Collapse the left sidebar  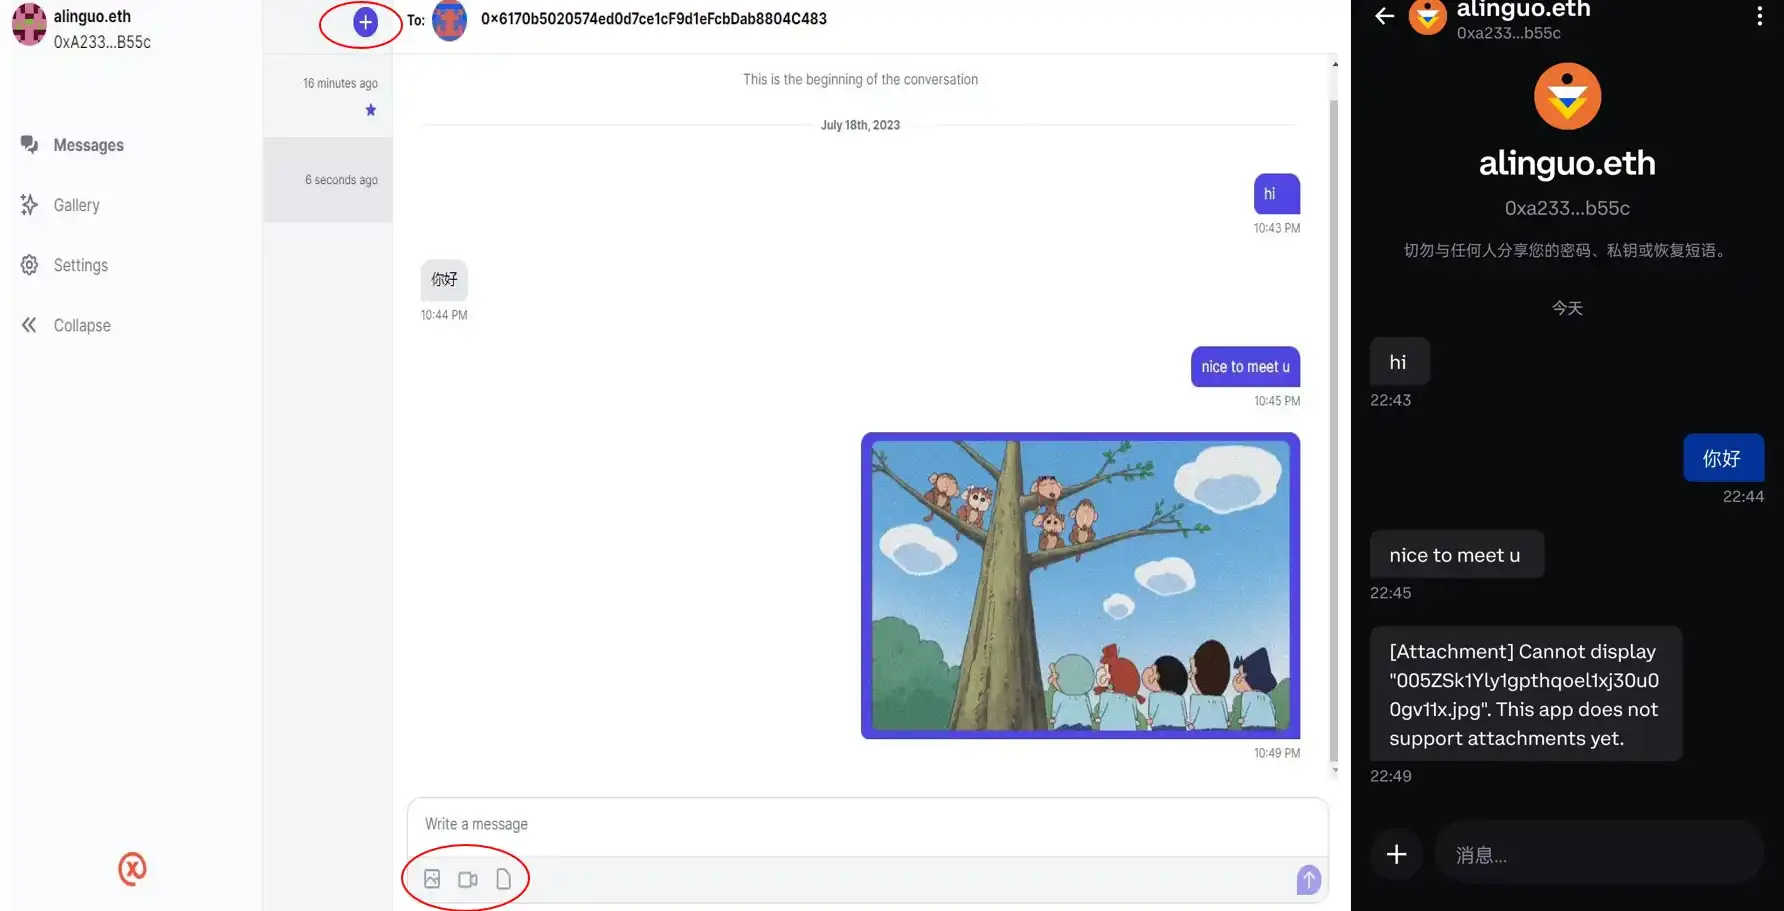[81, 325]
